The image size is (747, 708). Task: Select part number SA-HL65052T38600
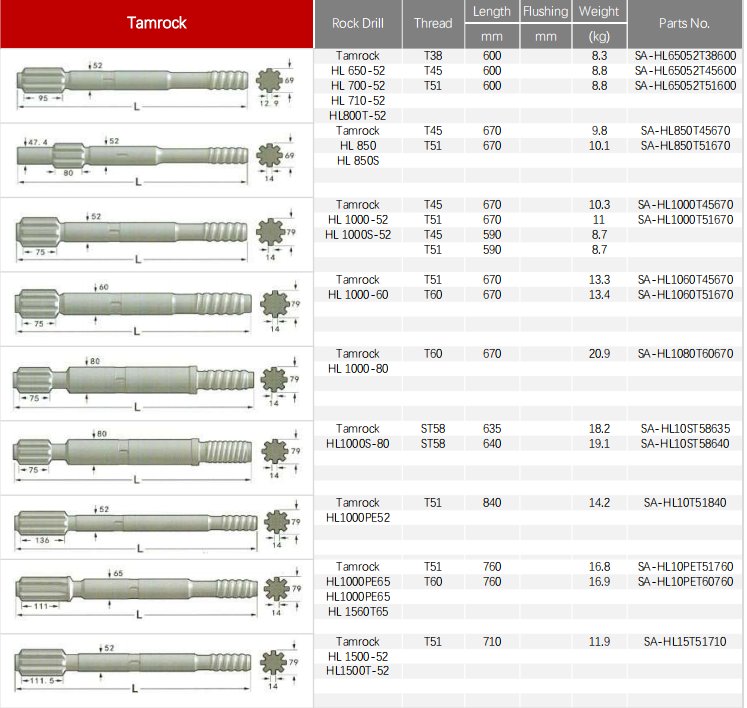point(685,56)
